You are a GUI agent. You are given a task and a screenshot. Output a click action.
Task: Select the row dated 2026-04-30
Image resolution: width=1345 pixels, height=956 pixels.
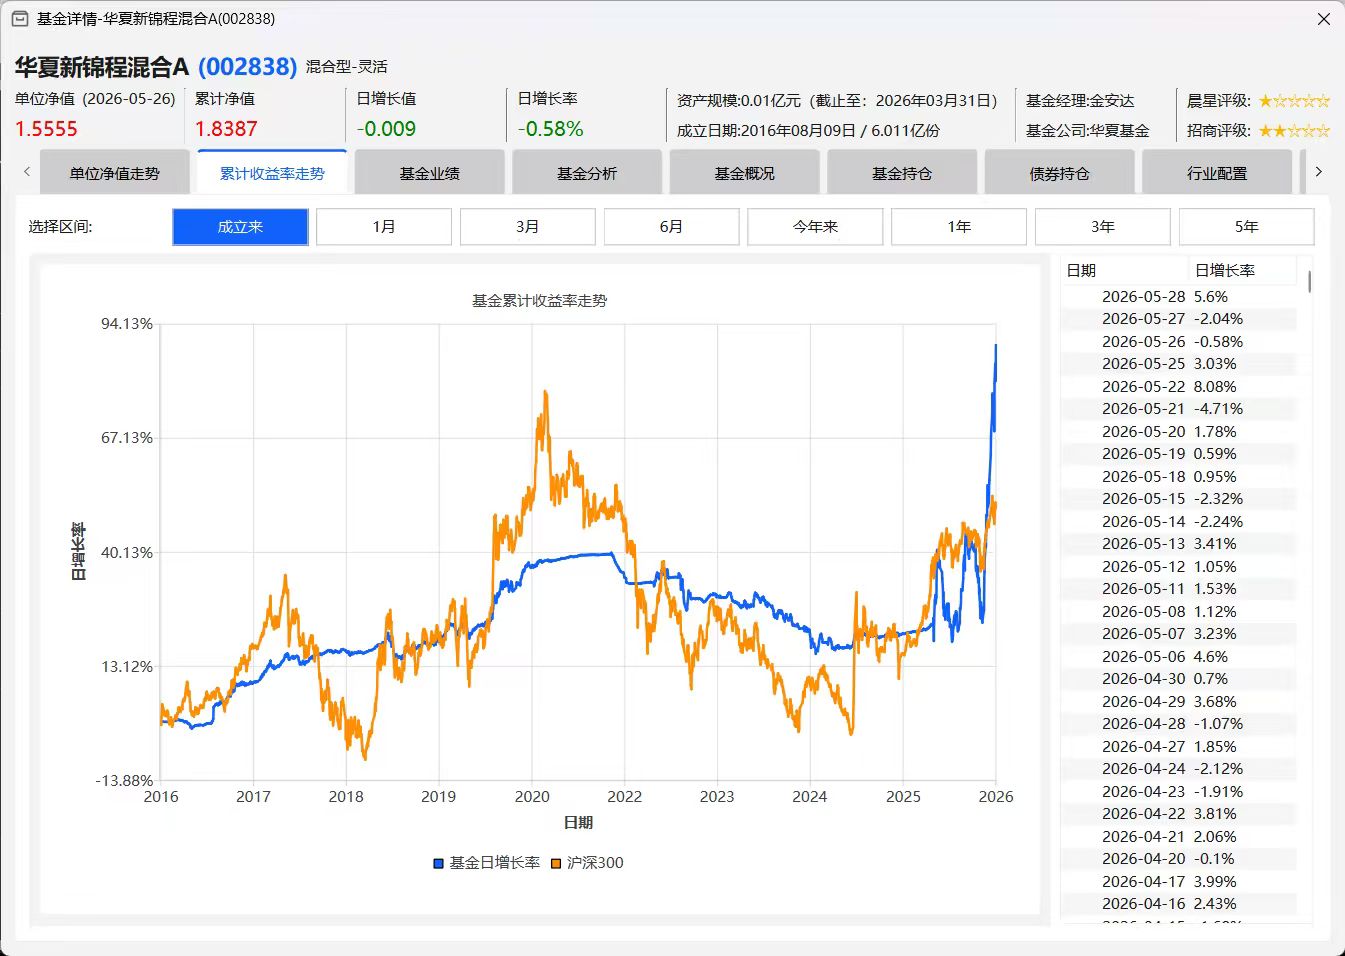(x=1179, y=679)
